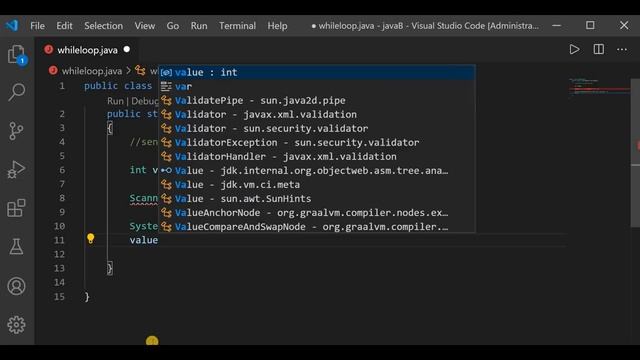Image resolution: width=640 pixels, height=360 pixels.
Task: Open Run and Debug view
Action: click(16, 169)
